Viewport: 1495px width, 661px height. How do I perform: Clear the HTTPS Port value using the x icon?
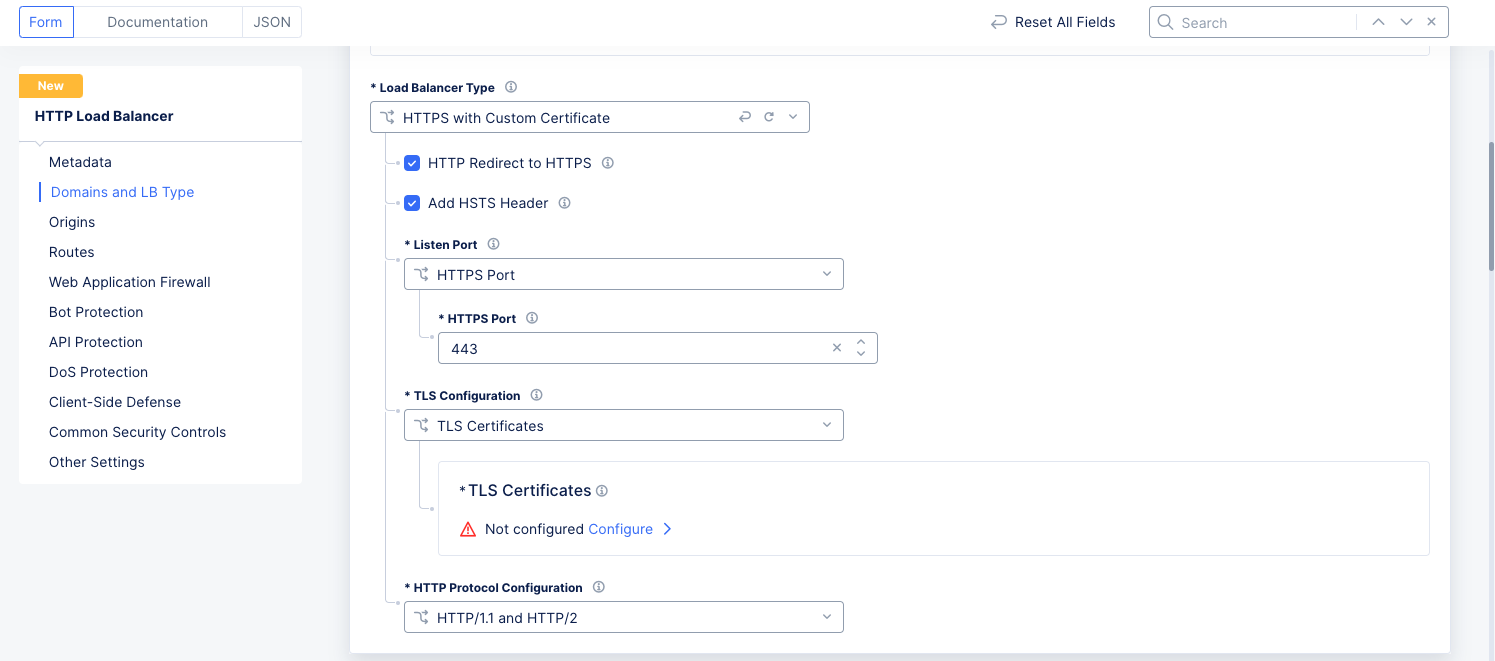pyautogui.click(x=837, y=347)
